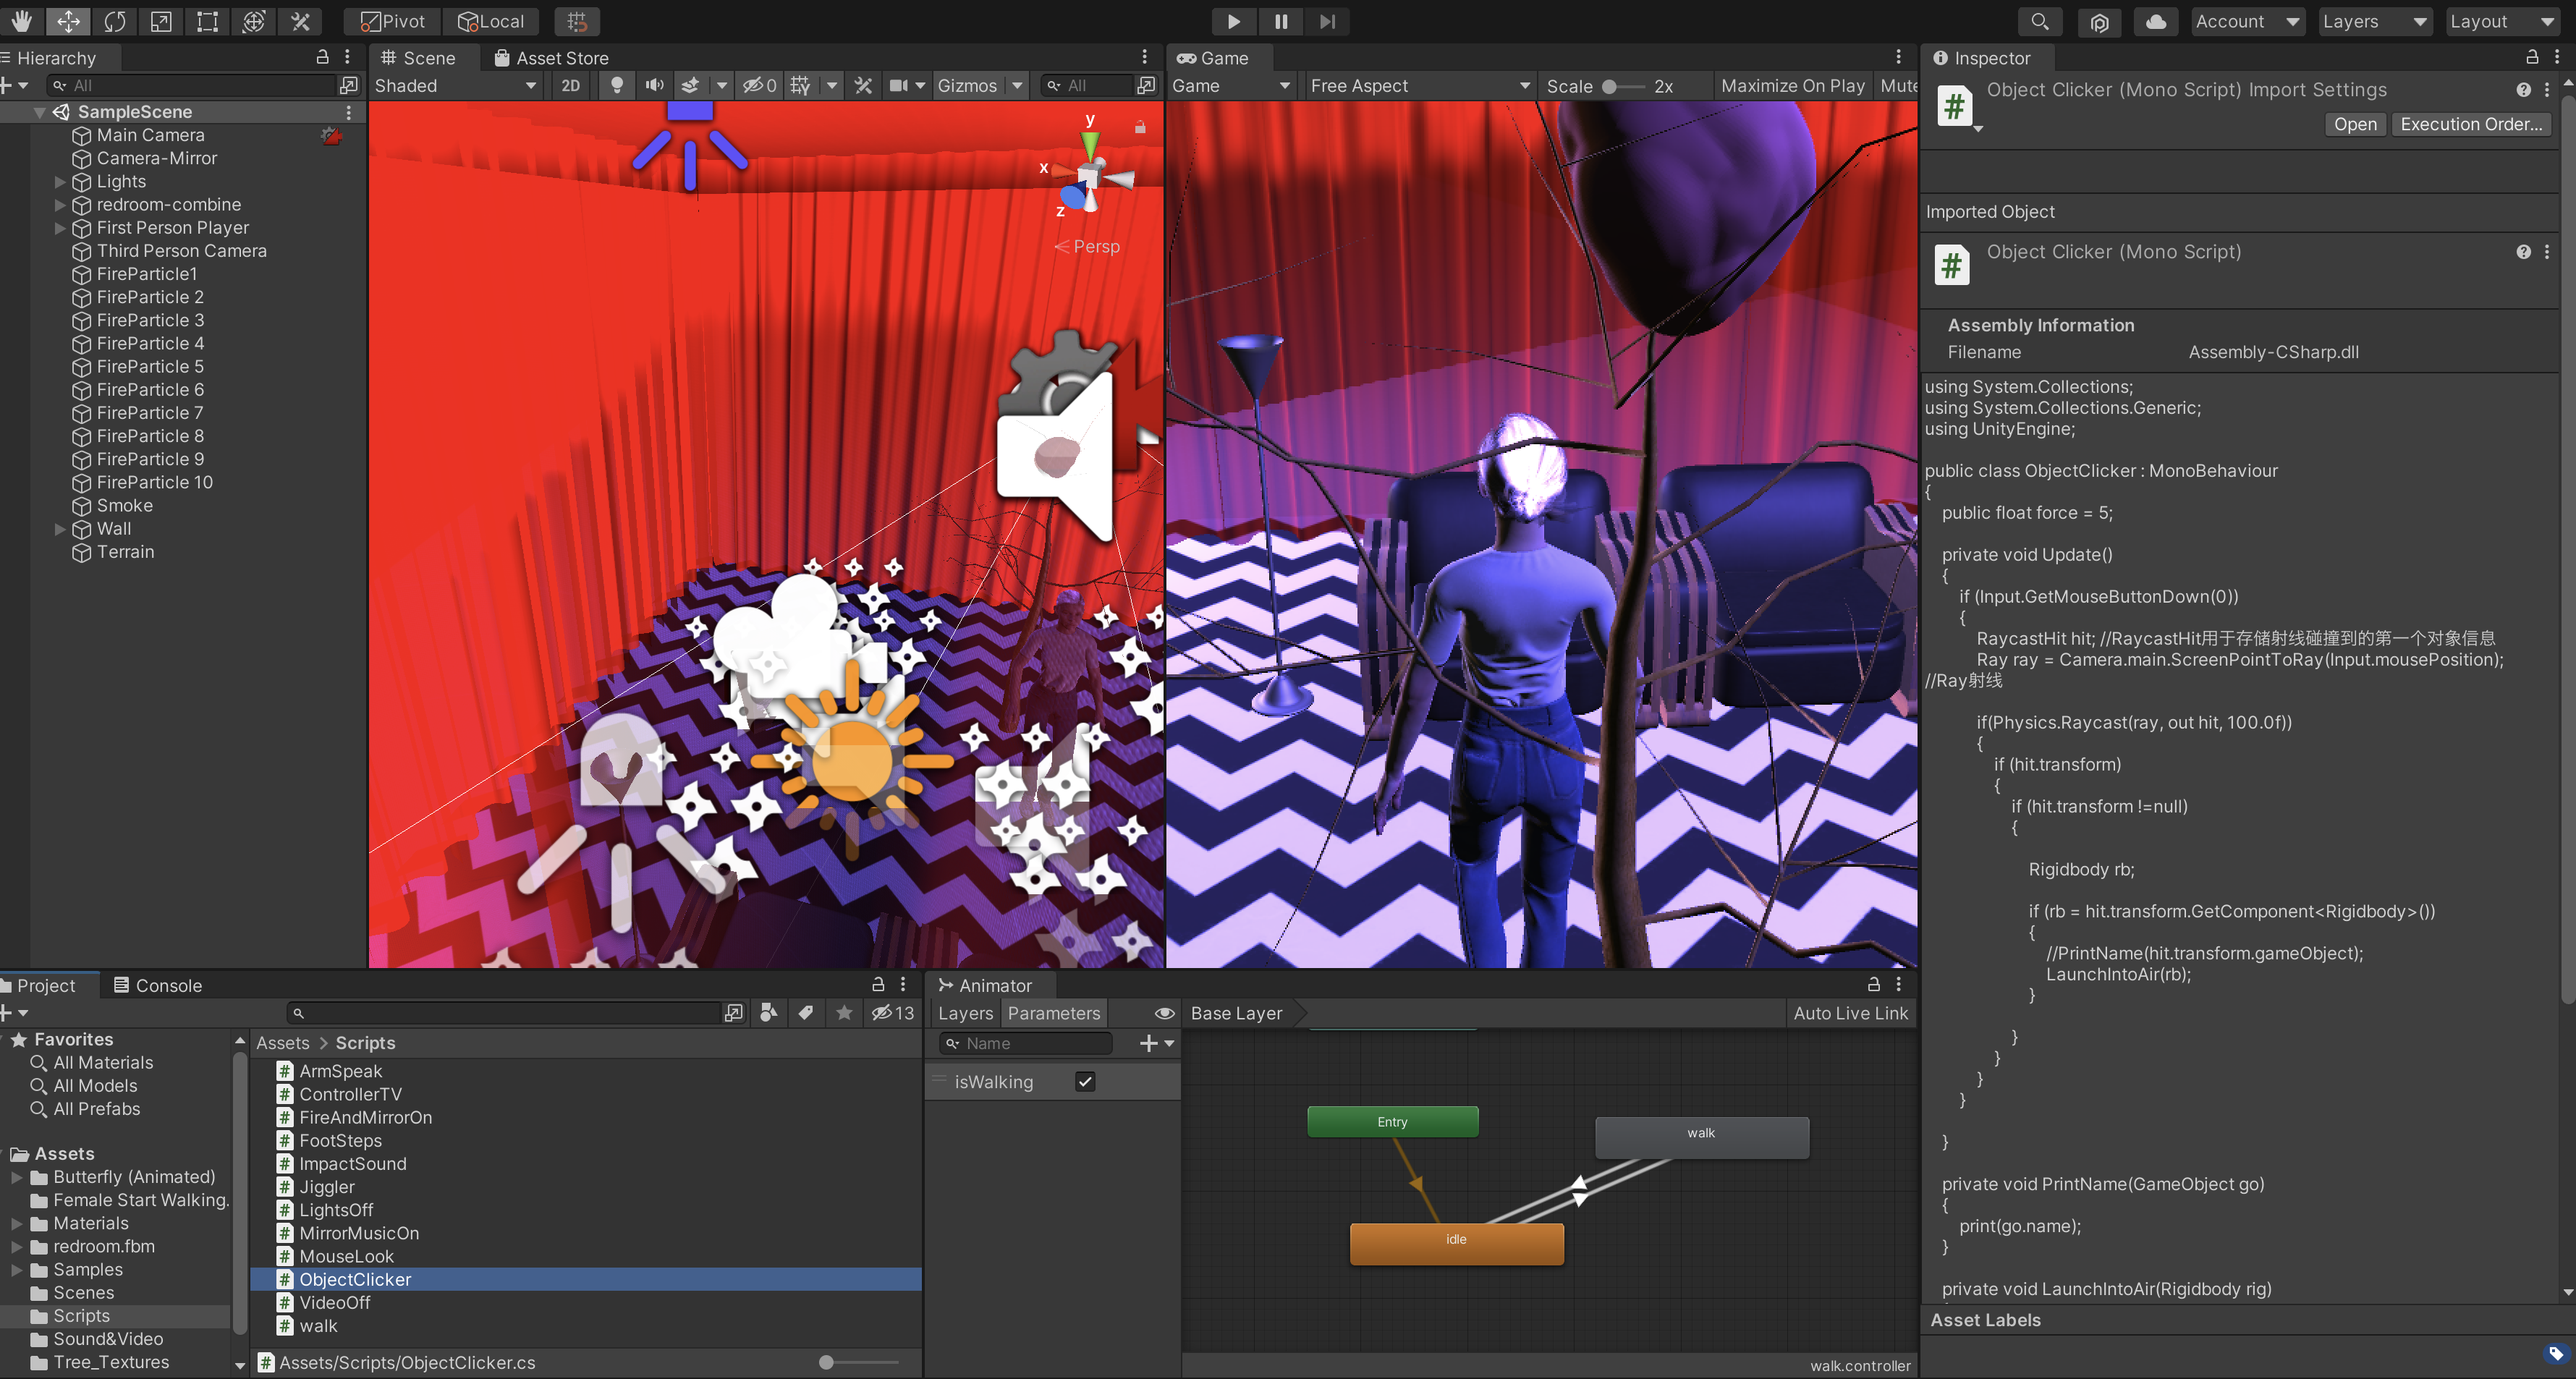Toggle scene audio speaker icon

point(654,86)
